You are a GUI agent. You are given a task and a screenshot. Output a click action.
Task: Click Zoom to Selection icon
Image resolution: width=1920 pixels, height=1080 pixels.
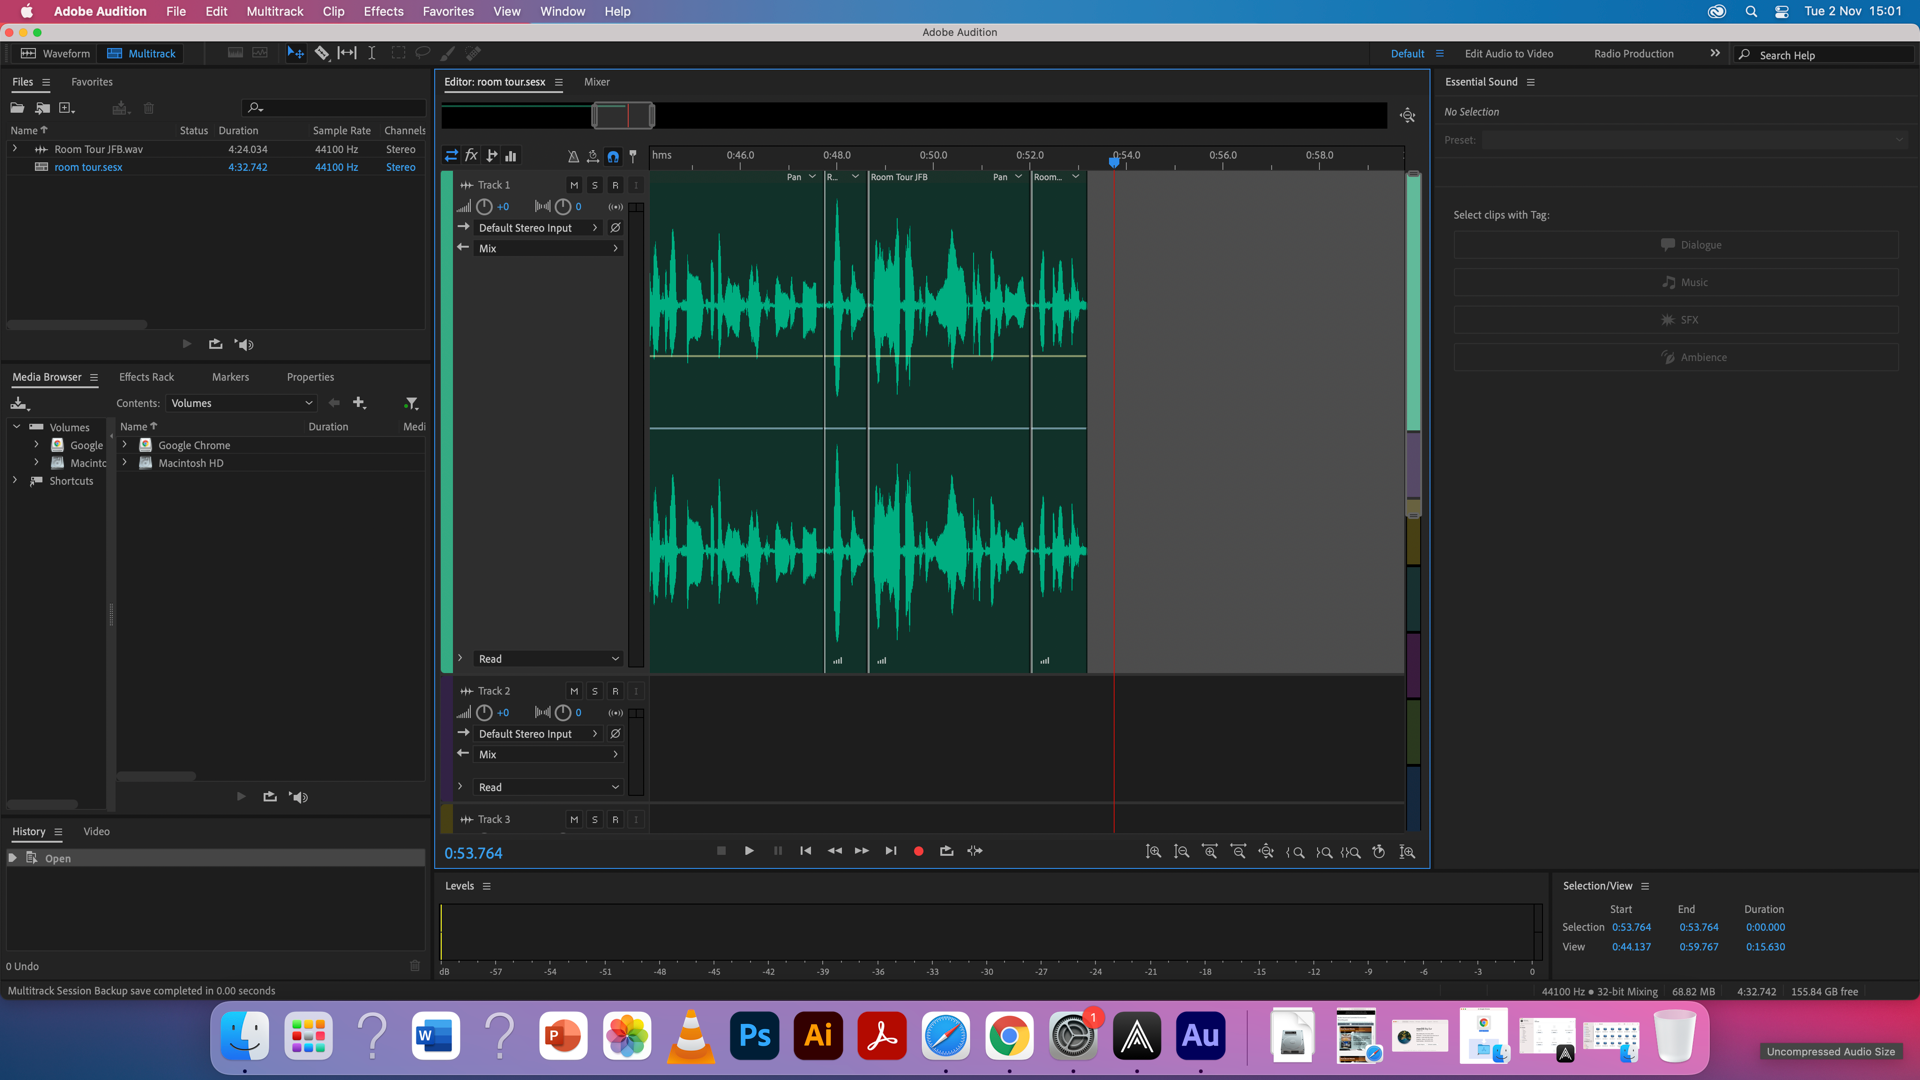pos(1351,852)
